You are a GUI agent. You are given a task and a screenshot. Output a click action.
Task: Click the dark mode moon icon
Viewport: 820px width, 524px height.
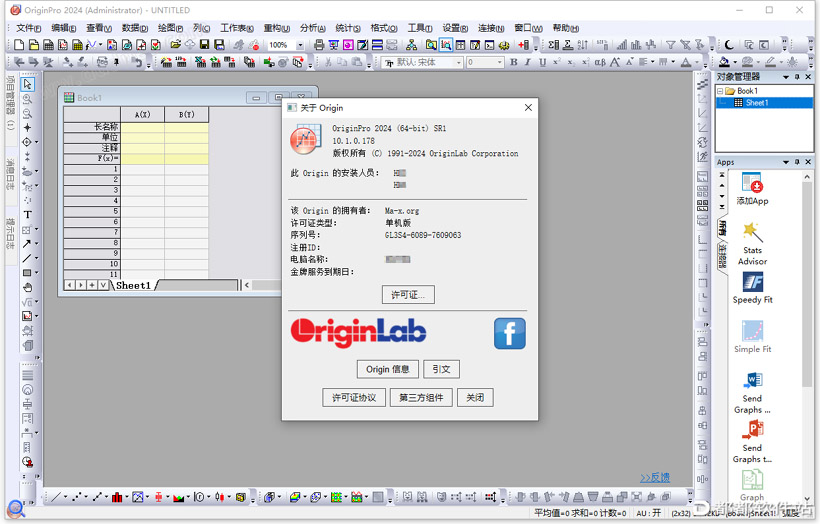729,45
